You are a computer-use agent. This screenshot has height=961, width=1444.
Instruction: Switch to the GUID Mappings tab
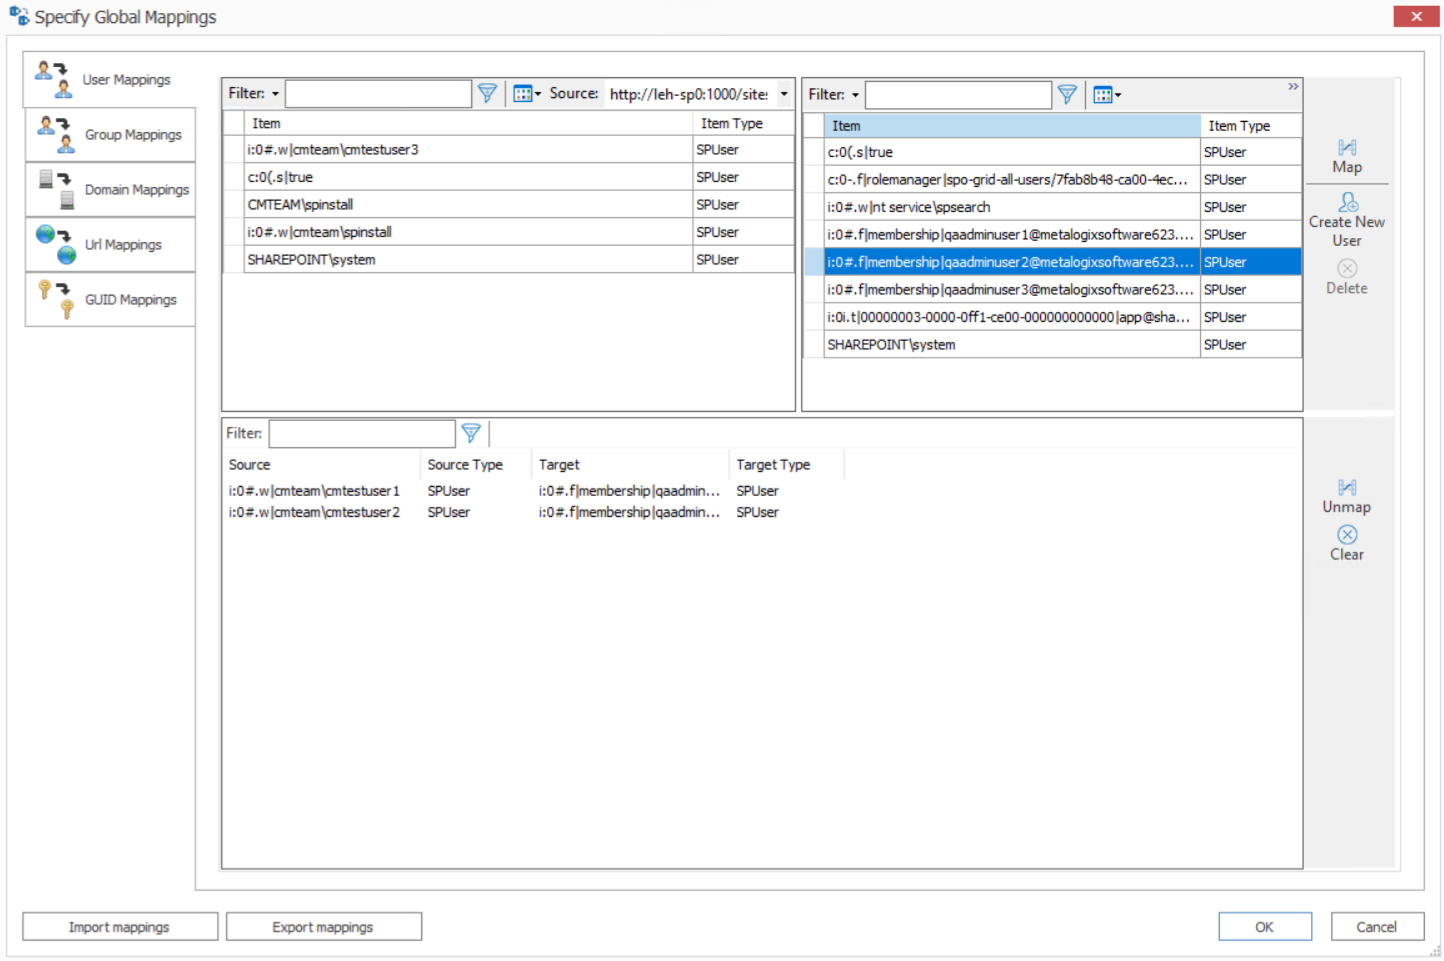pyautogui.click(x=110, y=299)
